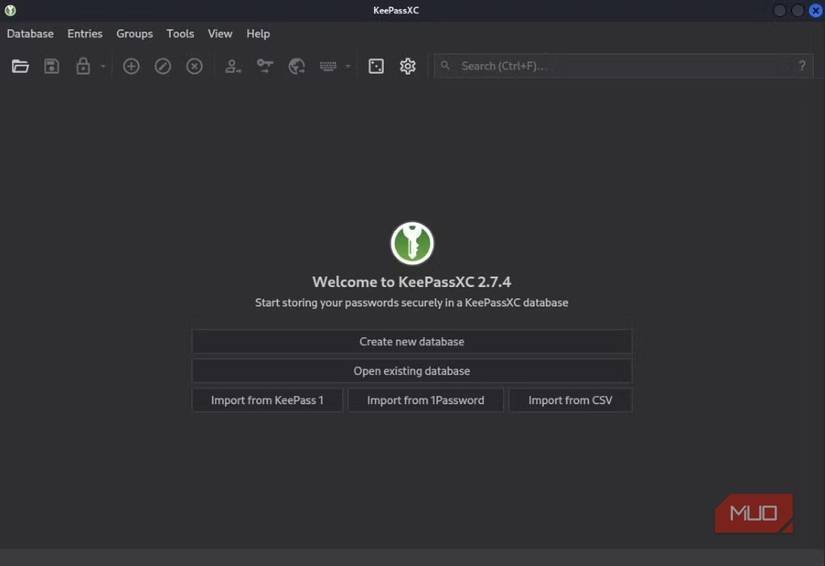Click the Save Database floppy icon
Viewport: 825px width, 566px height.
point(52,66)
